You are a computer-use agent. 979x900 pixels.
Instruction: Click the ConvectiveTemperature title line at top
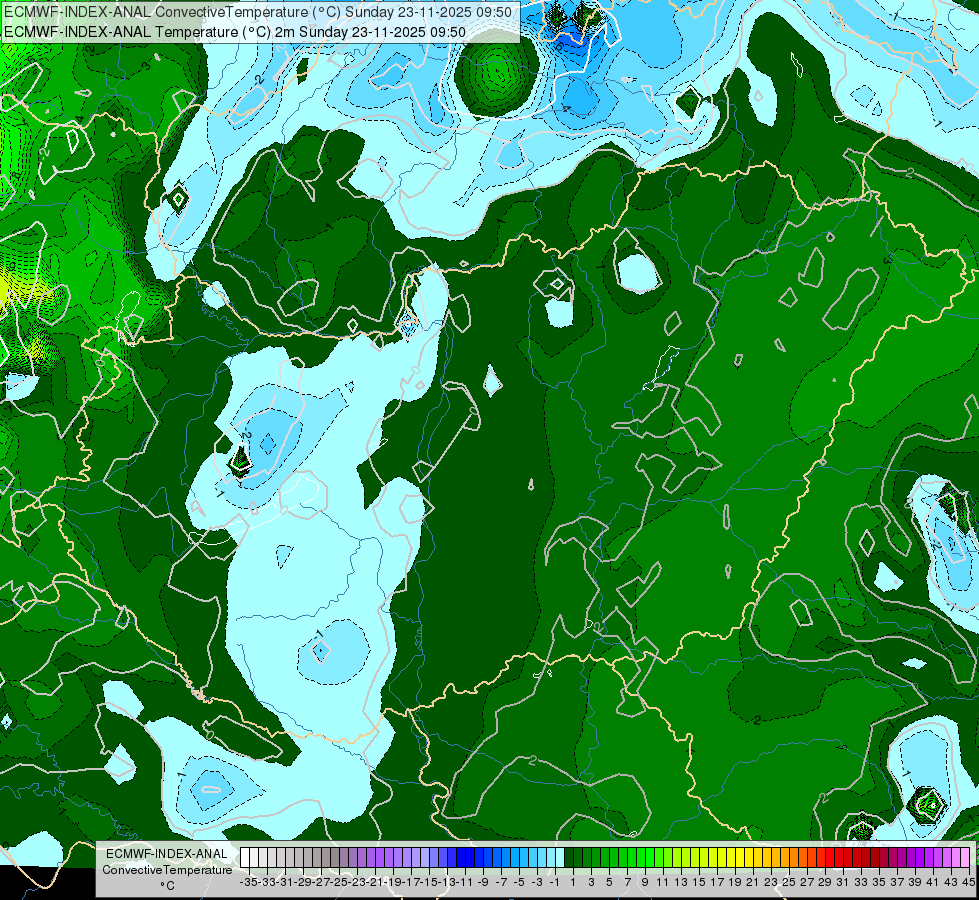[x=258, y=12]
